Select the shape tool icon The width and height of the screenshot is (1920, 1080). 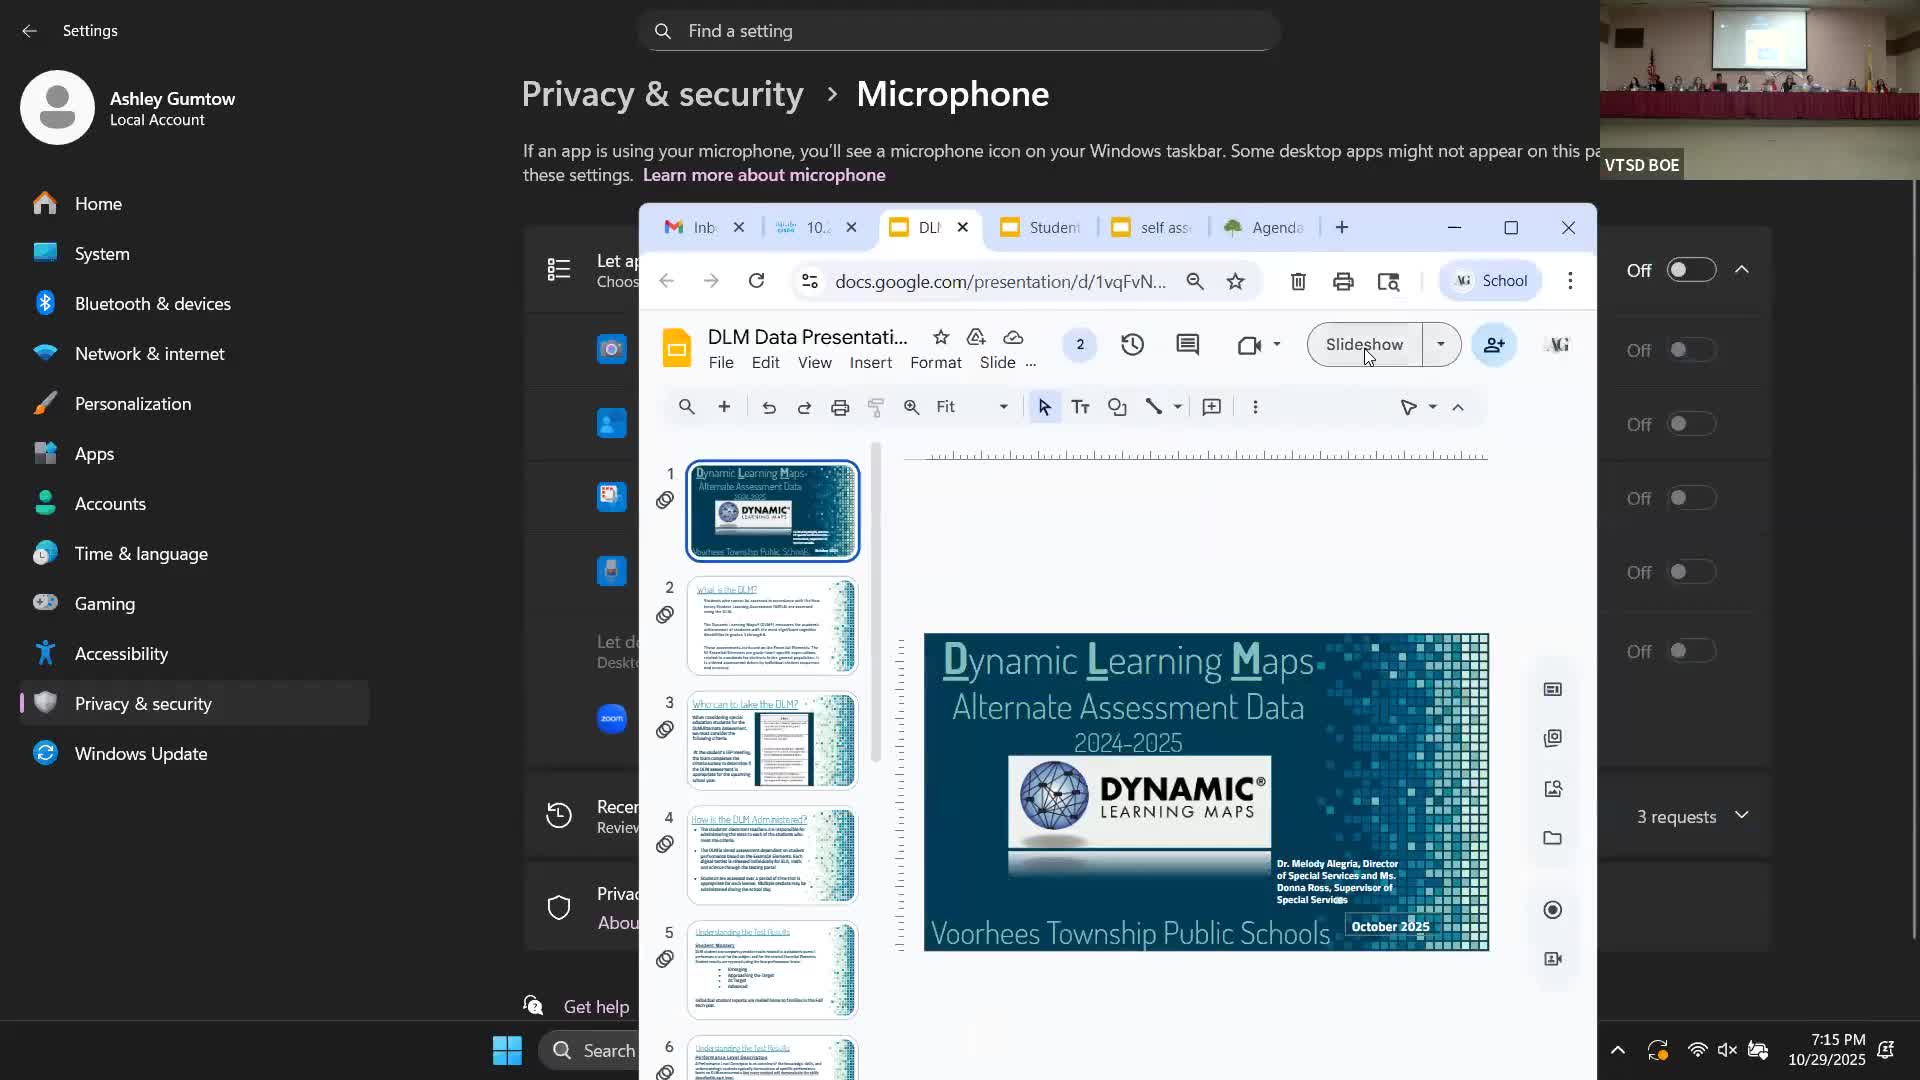coord(1117,407)
